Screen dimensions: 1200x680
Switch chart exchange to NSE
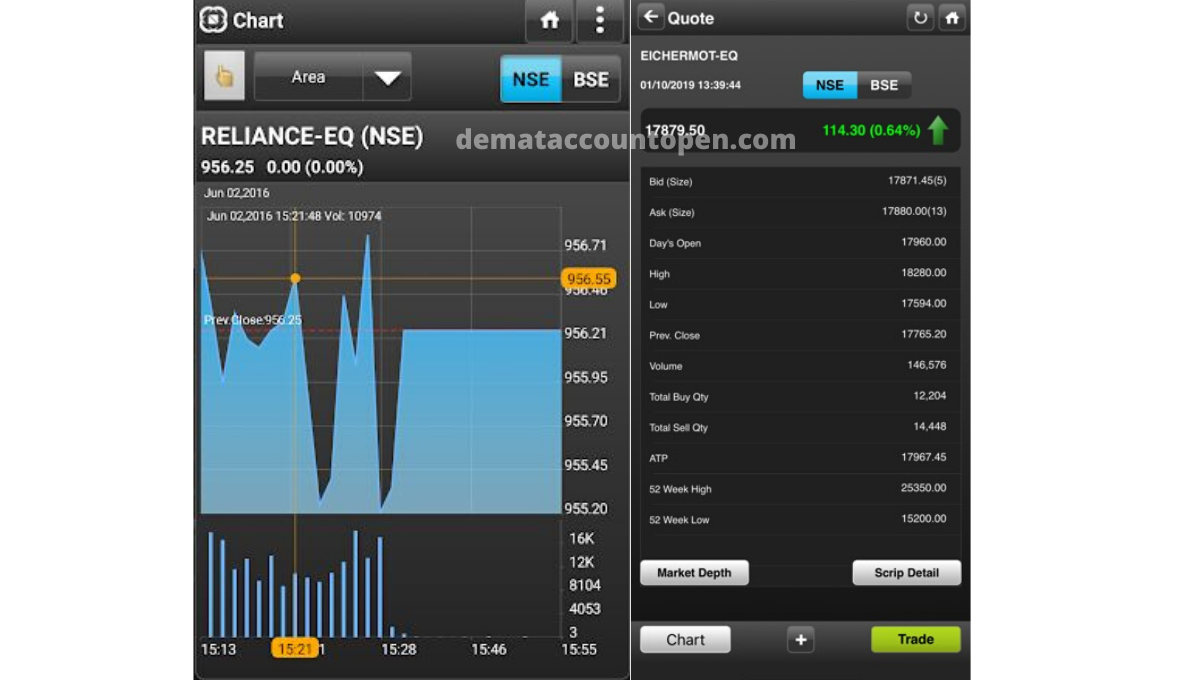click(530, 79)
